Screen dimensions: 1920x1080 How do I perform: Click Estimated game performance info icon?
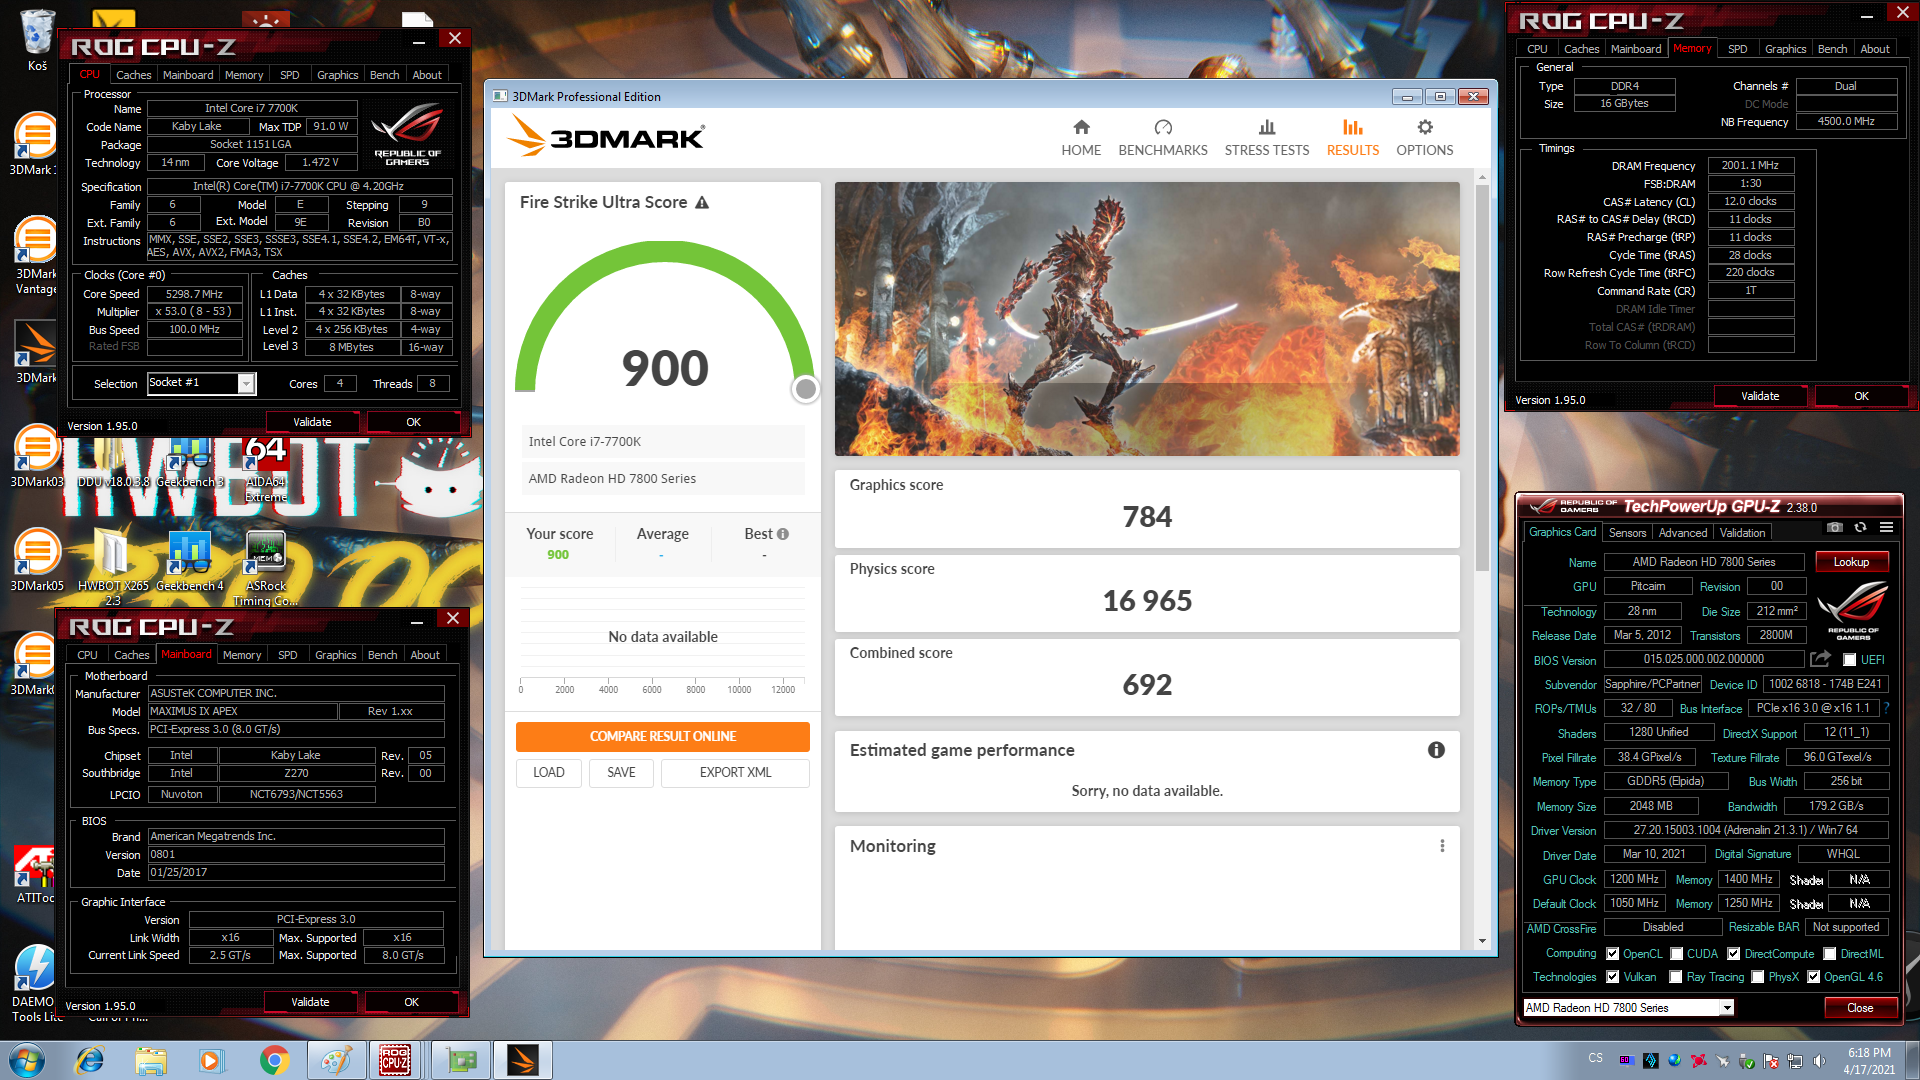click(x=1436, y=750)
